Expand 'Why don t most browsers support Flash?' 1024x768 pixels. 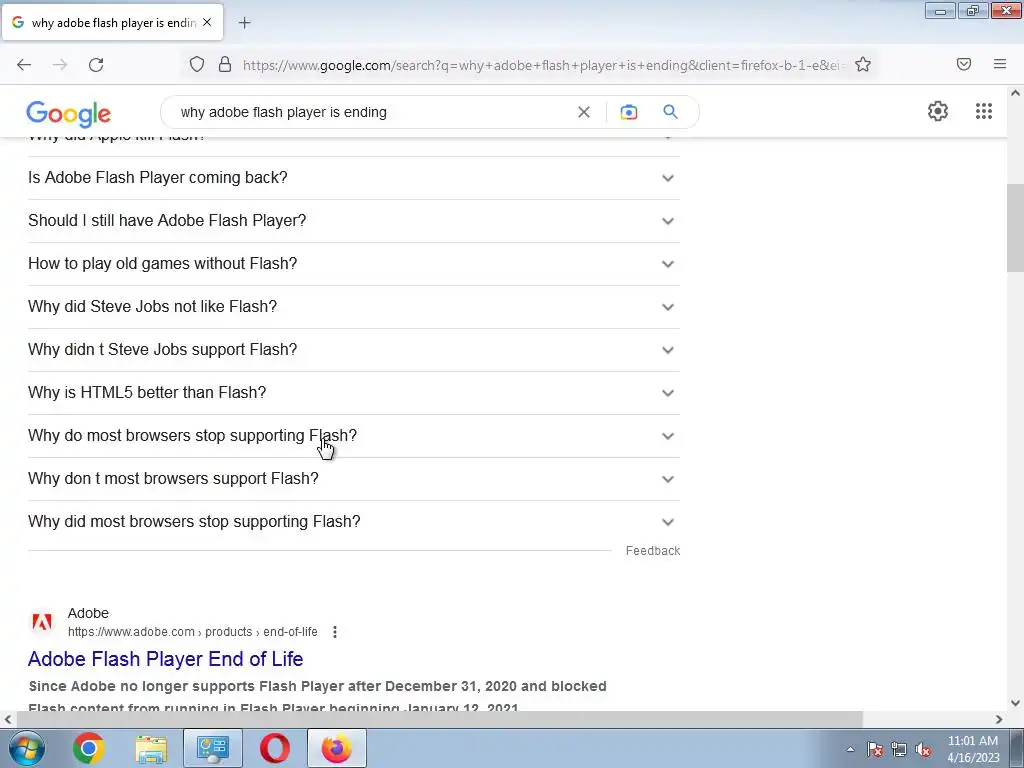(x=353, y=479)
